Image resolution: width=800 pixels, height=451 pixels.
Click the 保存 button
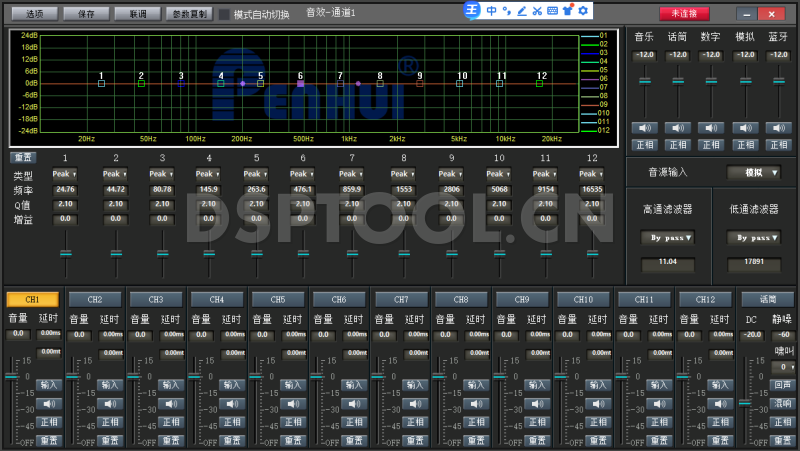click(86, 14)
